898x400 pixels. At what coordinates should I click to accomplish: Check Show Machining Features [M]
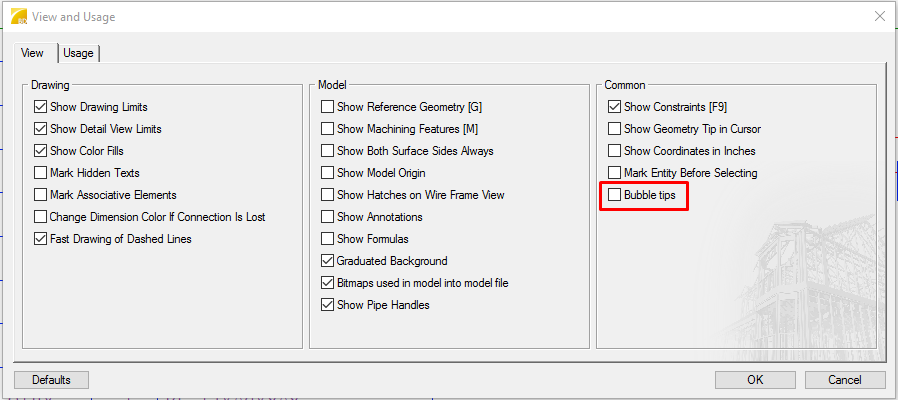pyautogui.click(x=328, y=129)
